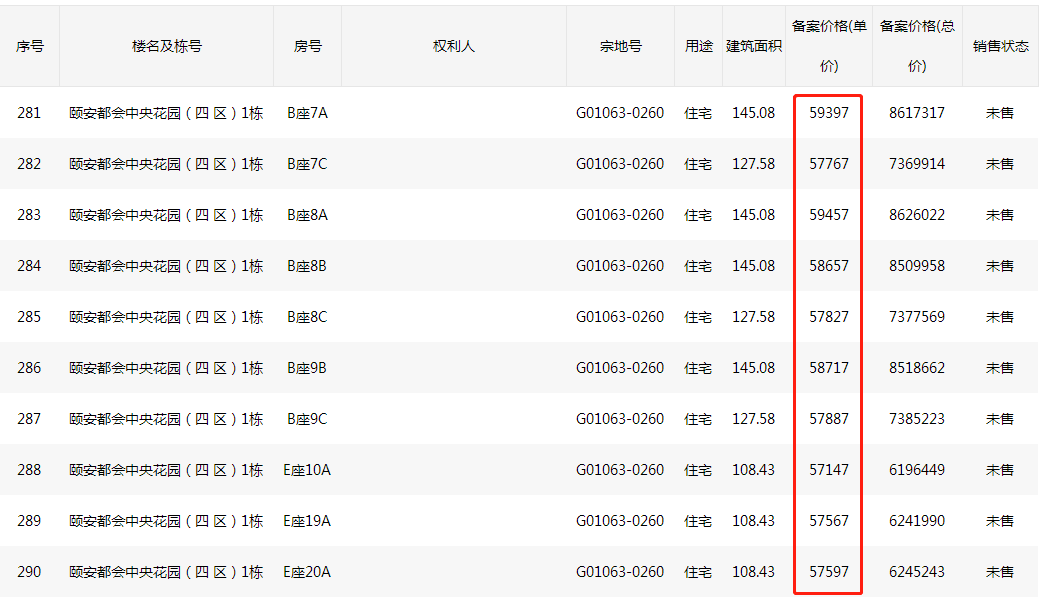Click total price 7377569
This screenshot has height=602, width=1048.
tap(917, 317)
